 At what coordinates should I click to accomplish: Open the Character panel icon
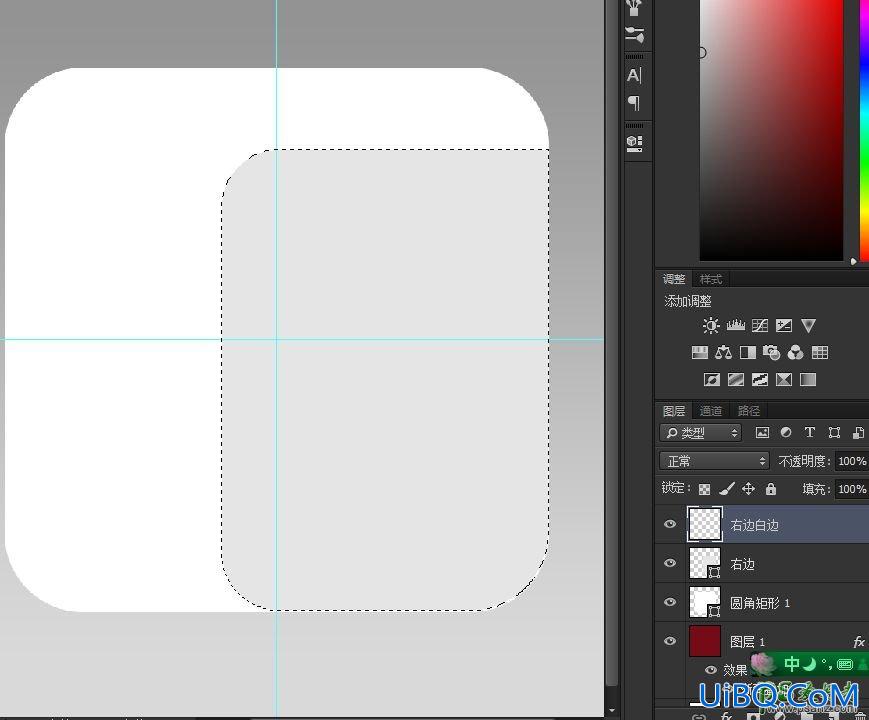click(635, 75)
